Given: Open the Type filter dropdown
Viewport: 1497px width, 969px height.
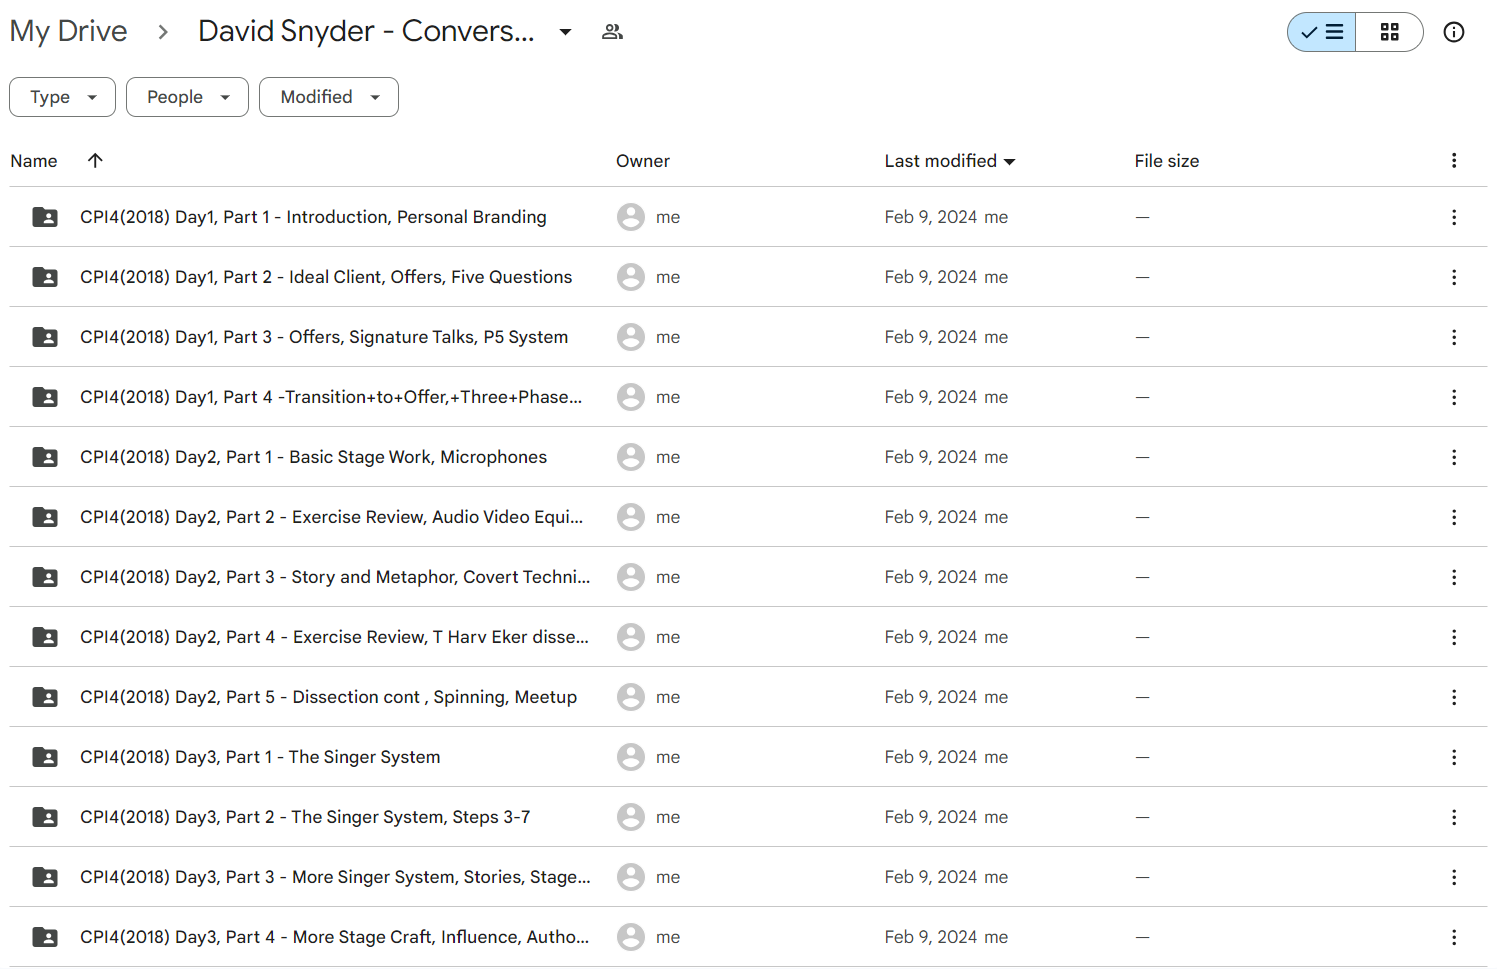Looking at the screenshot, I should click(x=62, y=97).
